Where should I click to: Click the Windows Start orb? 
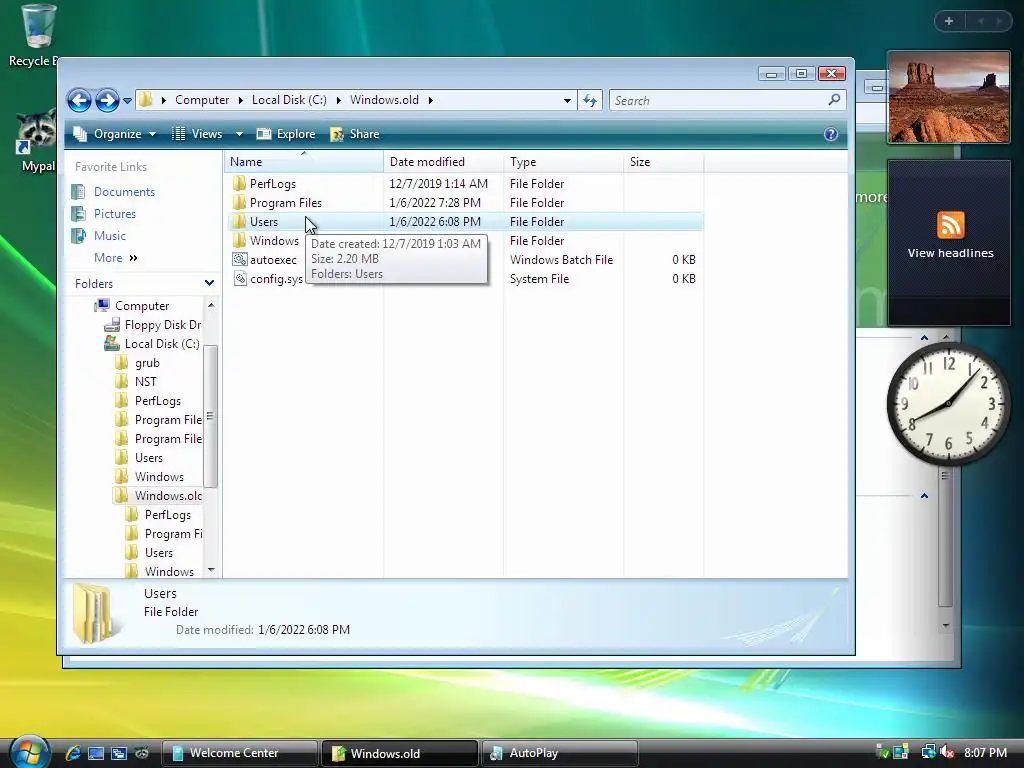(x=29, y=751)
